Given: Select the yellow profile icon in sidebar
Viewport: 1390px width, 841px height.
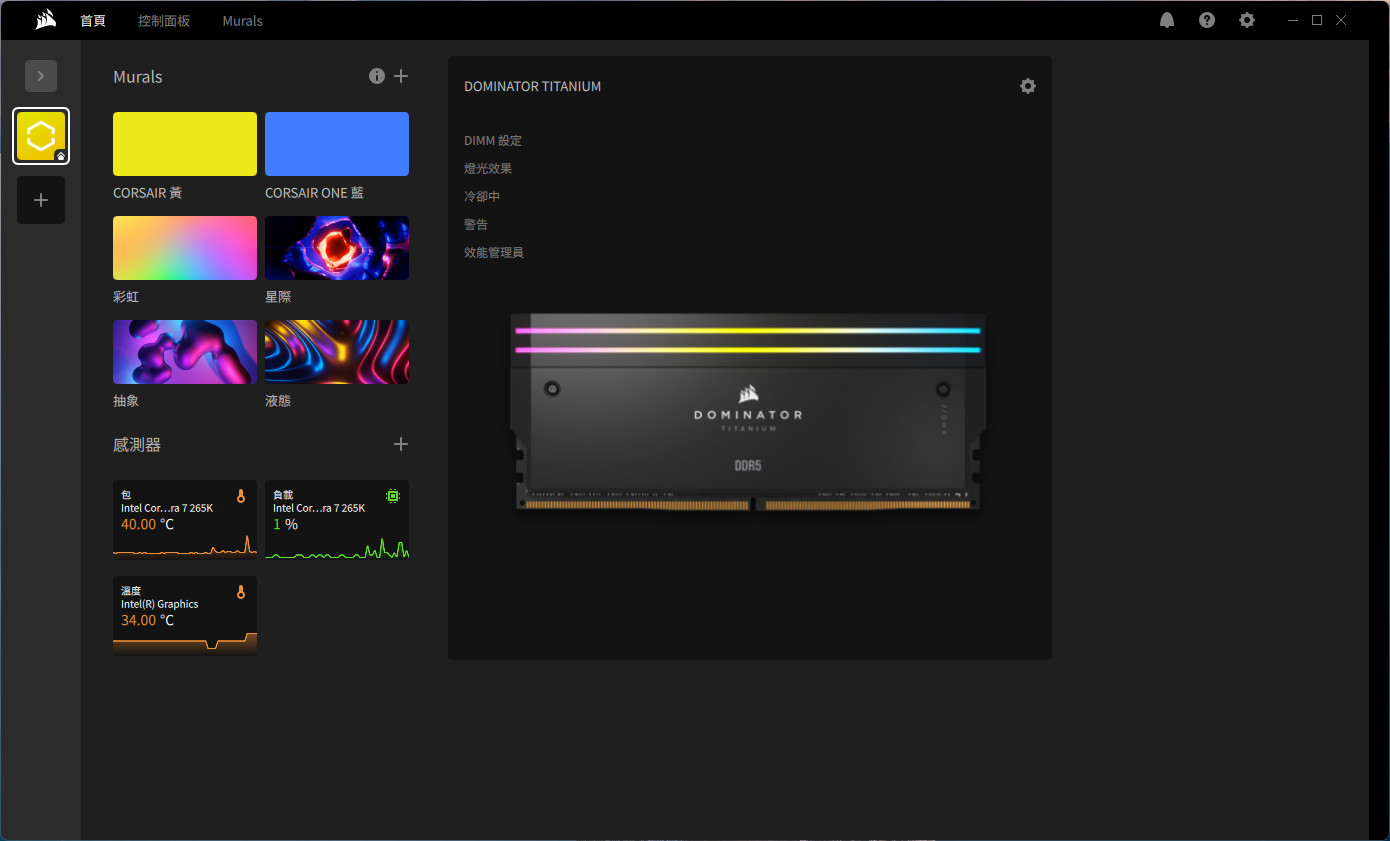Looking at the screenshot, I should tap(41, 136).
